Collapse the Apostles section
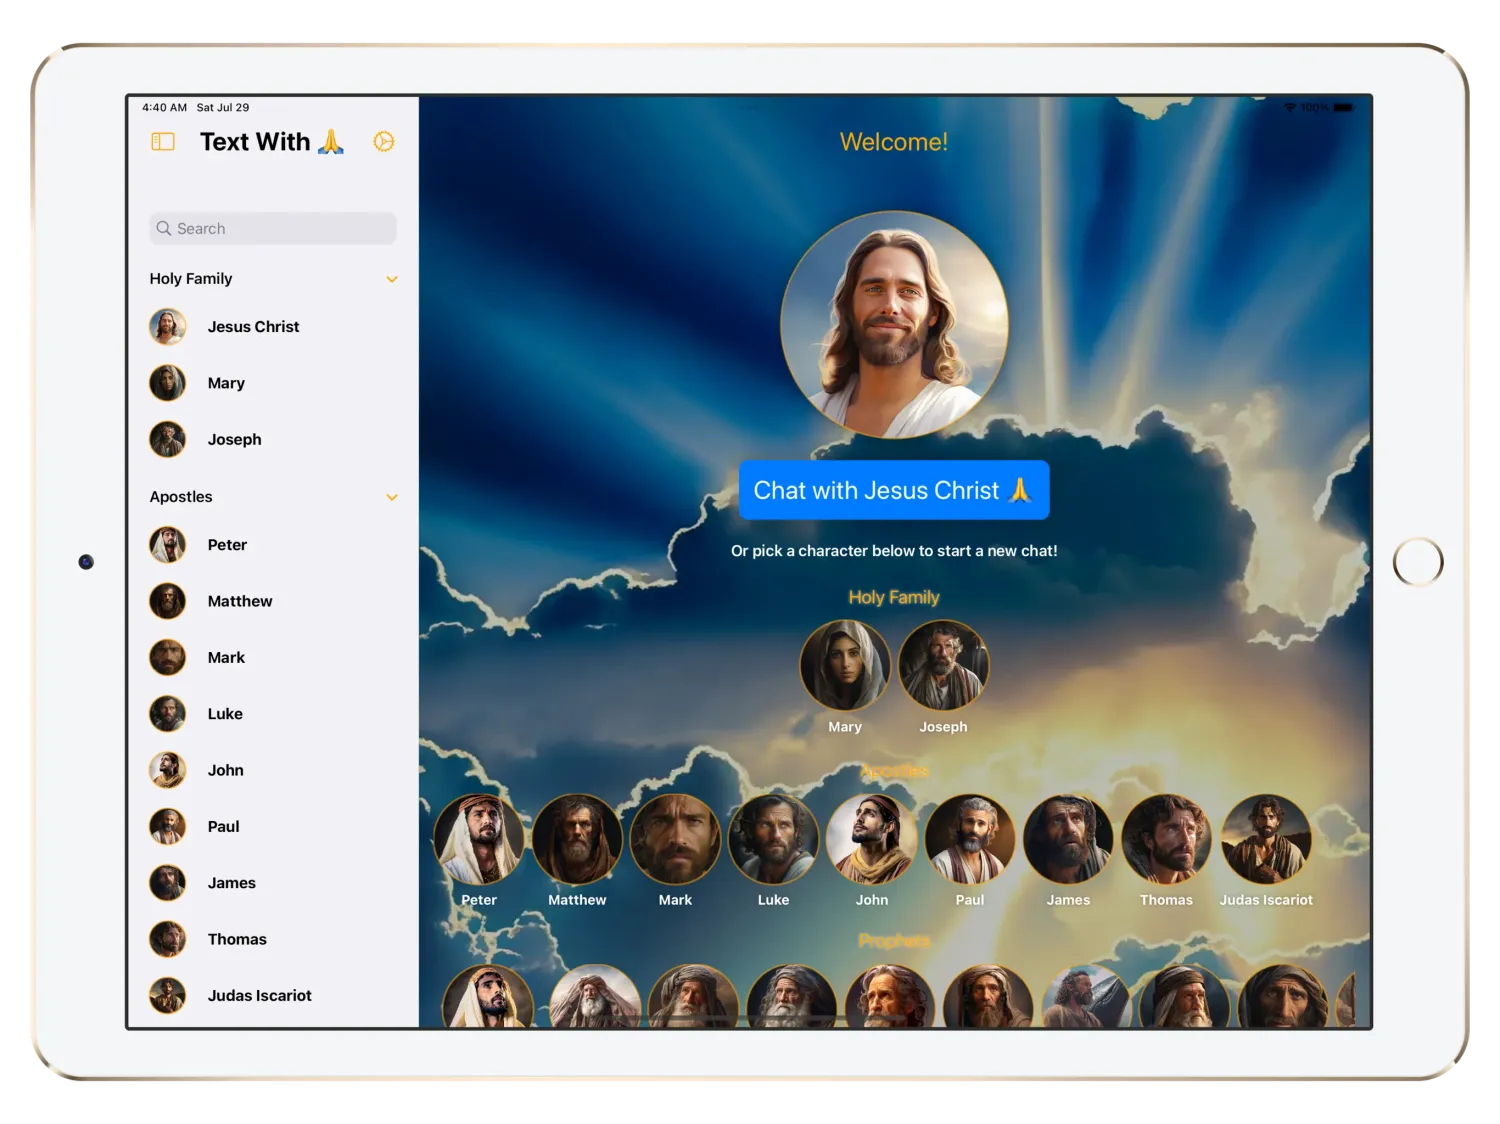Image resolution: width=1500 pixels, height=1124 pixels. pyautogui.click(x=391, y=496)
